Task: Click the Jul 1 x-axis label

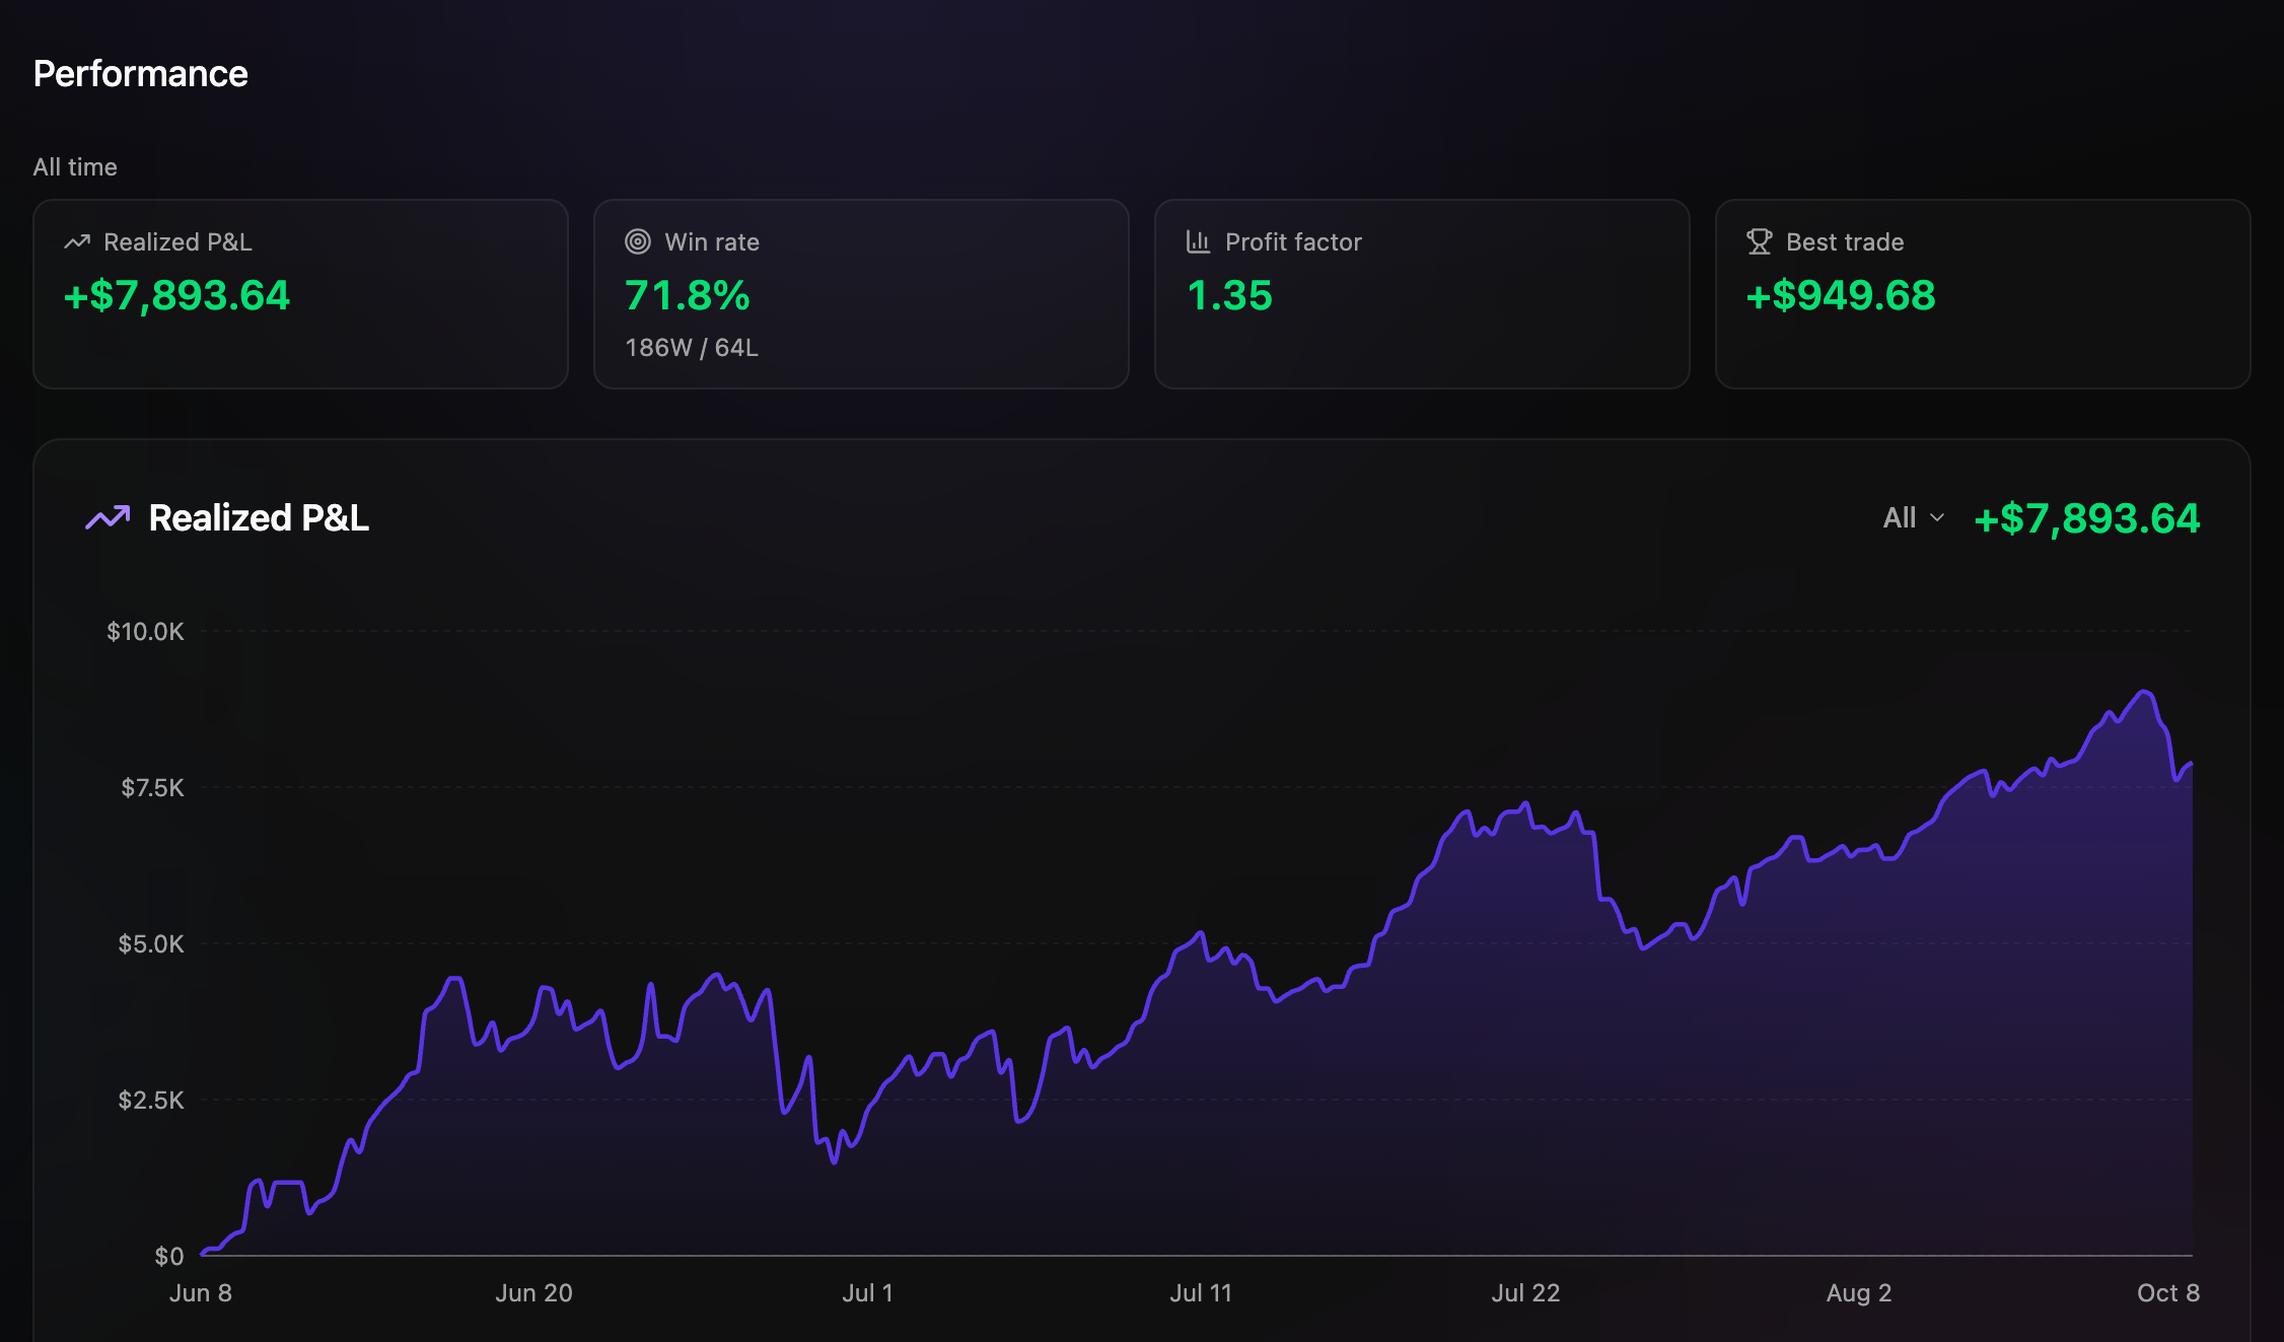Action: (x=867, y=1293)
